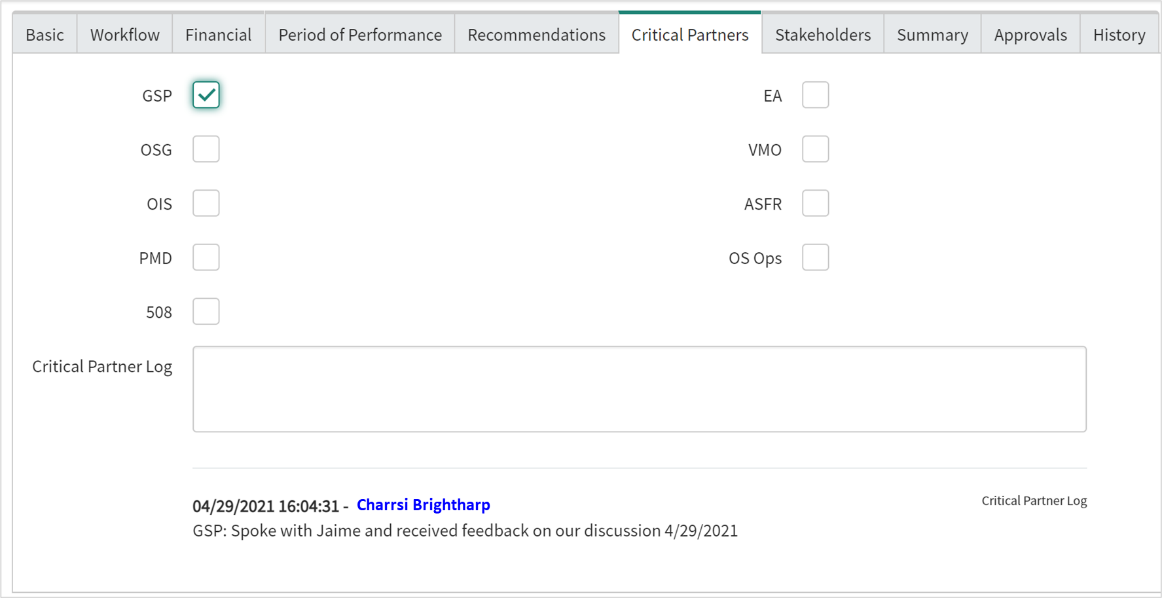Enable the OSG checkbox
Viewport: 1162px width, 598px height.
pos(206,149)
